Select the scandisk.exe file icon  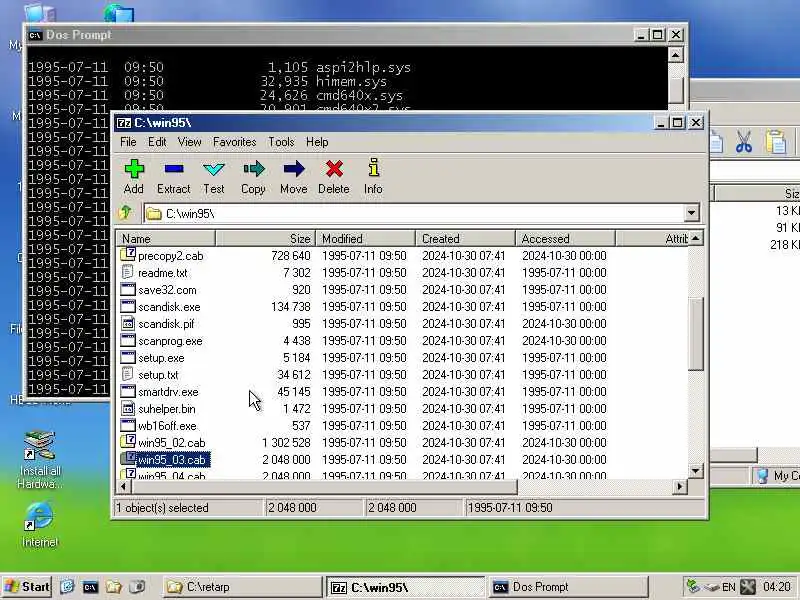(128, 306)
